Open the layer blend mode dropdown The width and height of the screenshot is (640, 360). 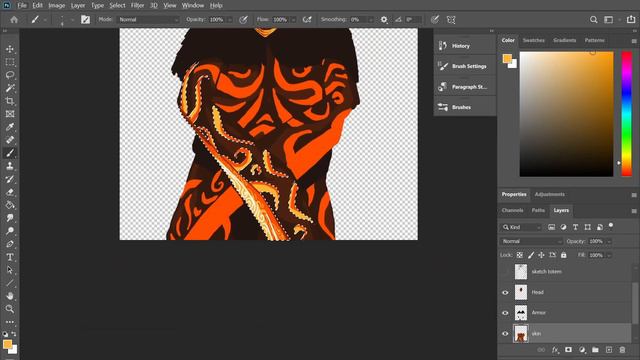(x=531, y=241)
